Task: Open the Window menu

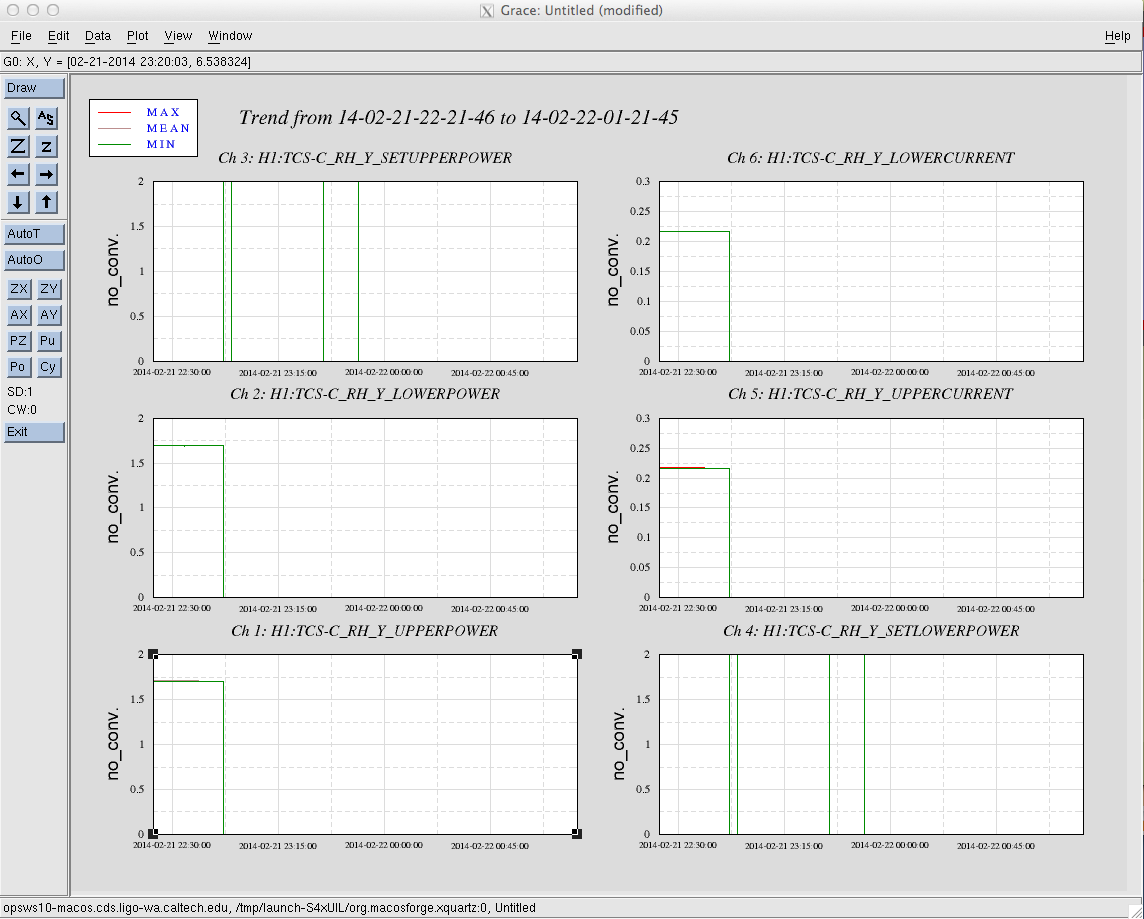Action: [230, 36]
